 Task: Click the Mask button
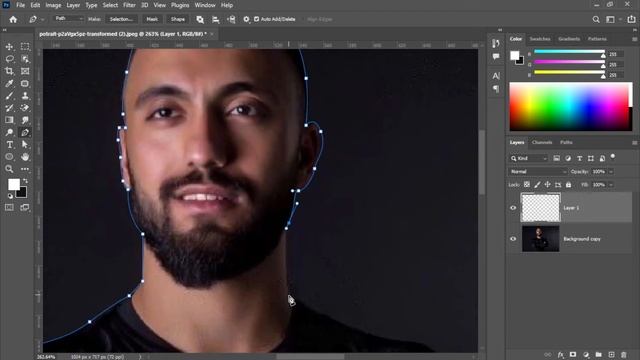pos(152,19)
